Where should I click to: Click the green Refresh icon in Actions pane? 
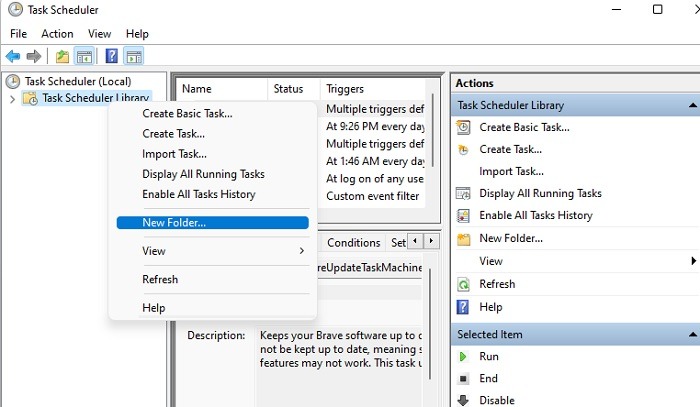[x=463, y=284]
